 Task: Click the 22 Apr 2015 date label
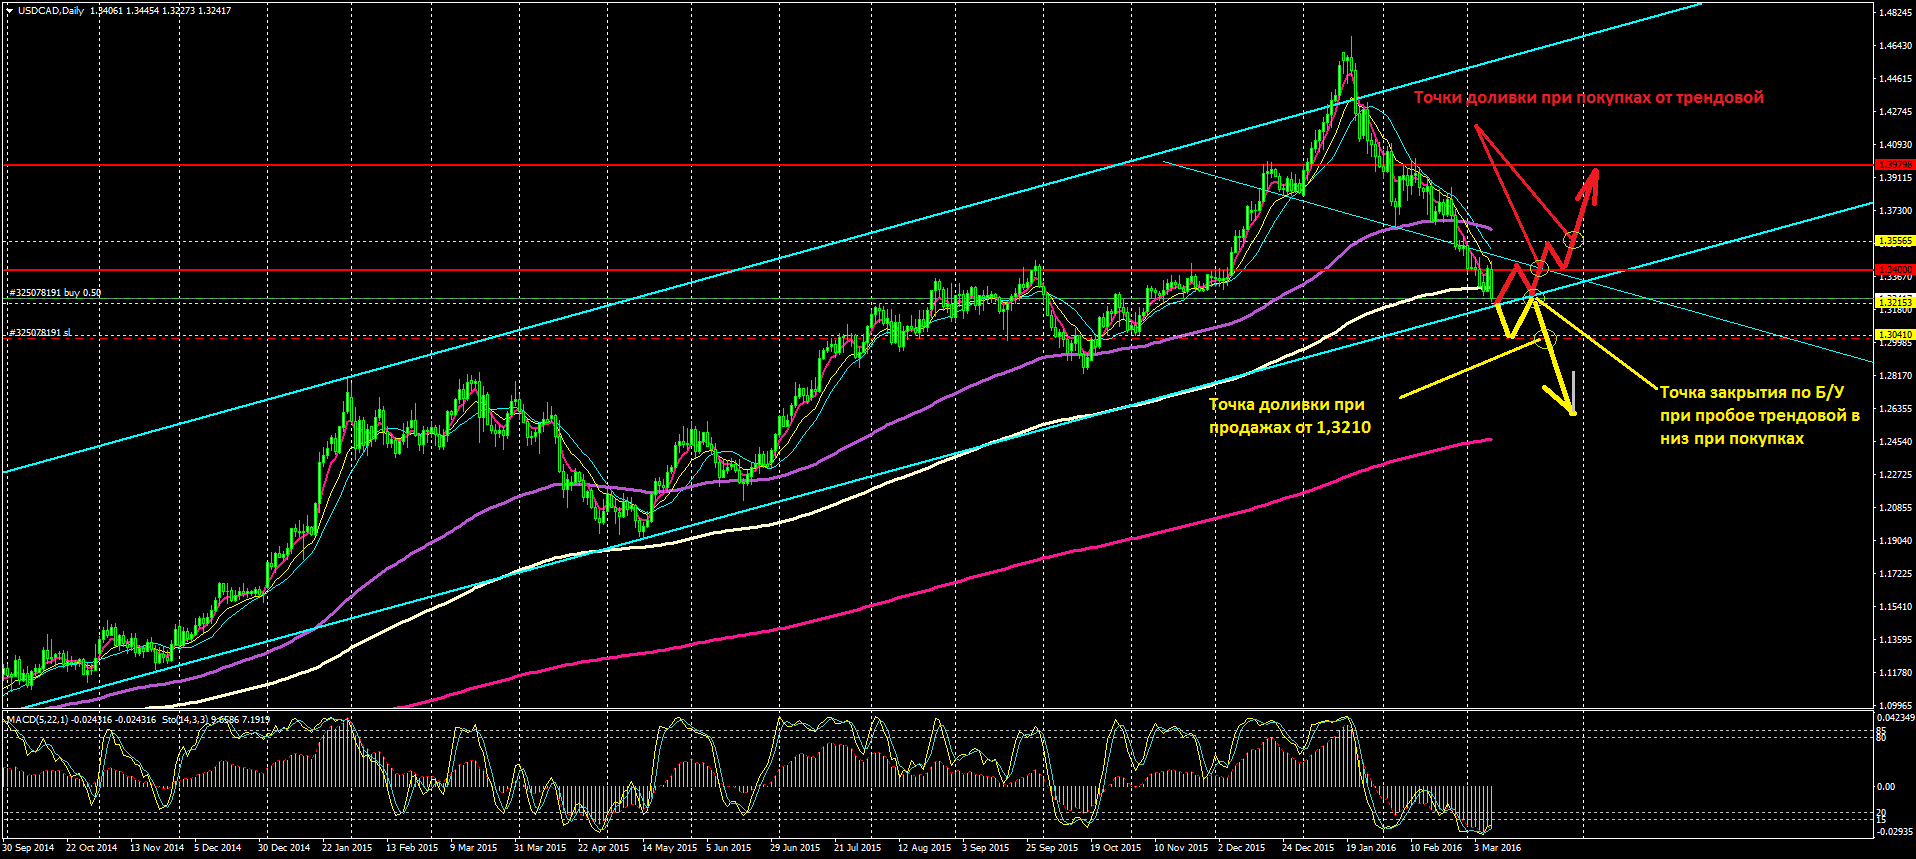[604, 848]
